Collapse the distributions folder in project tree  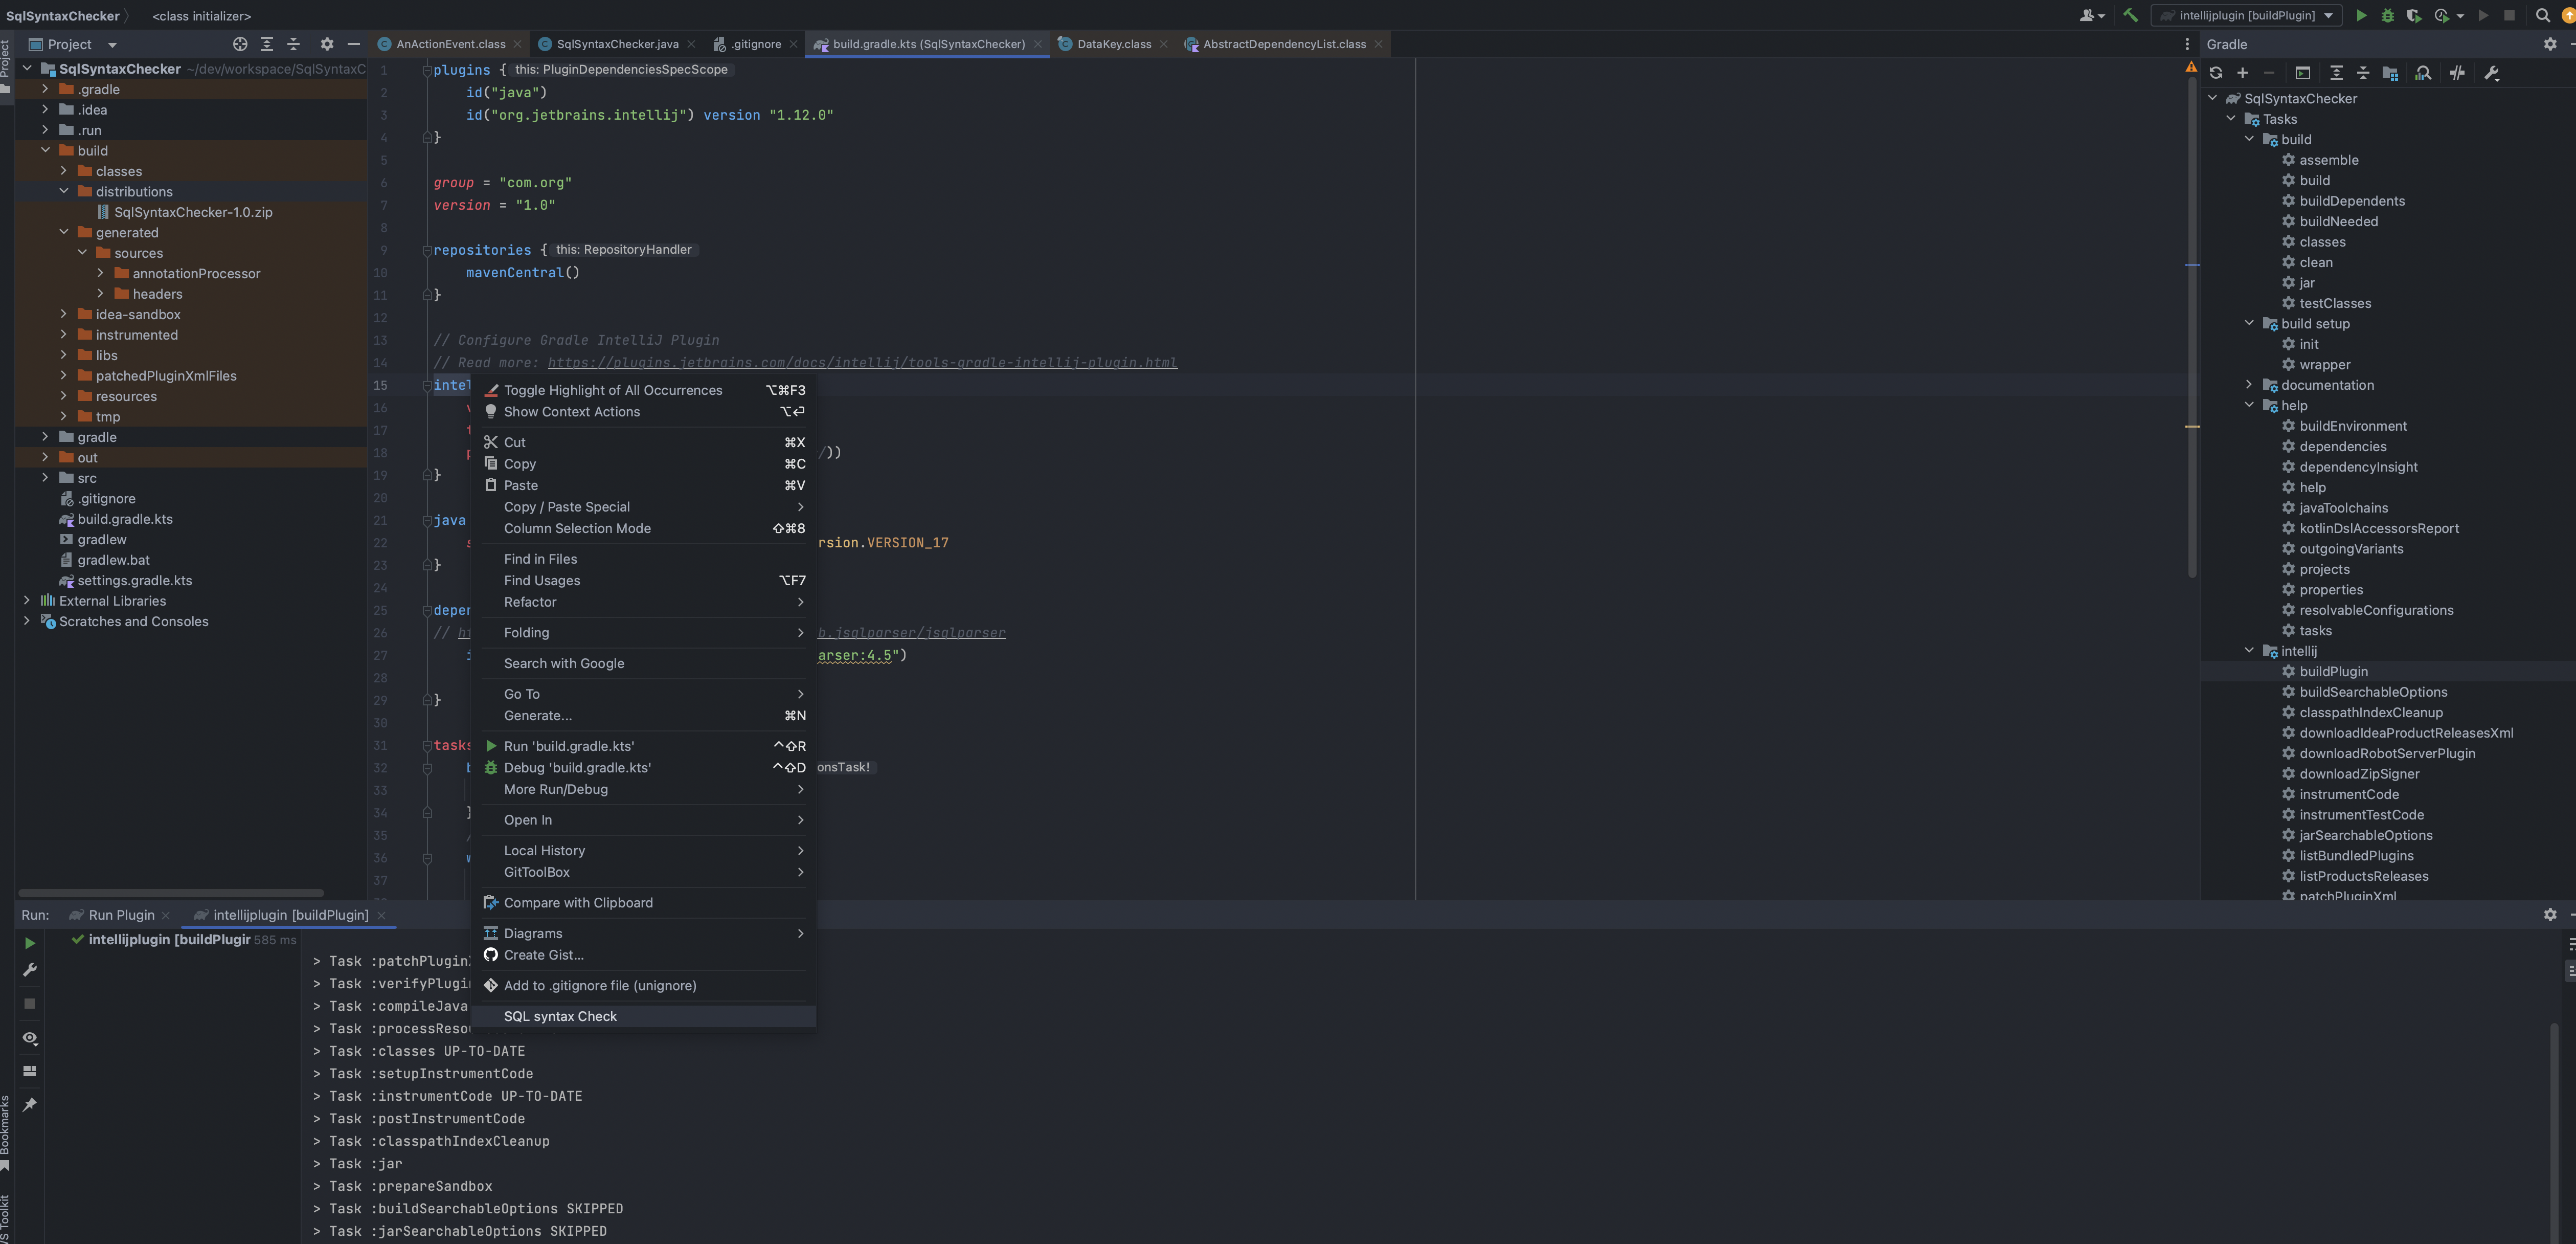pyautogui.click(x=64, y=191)
